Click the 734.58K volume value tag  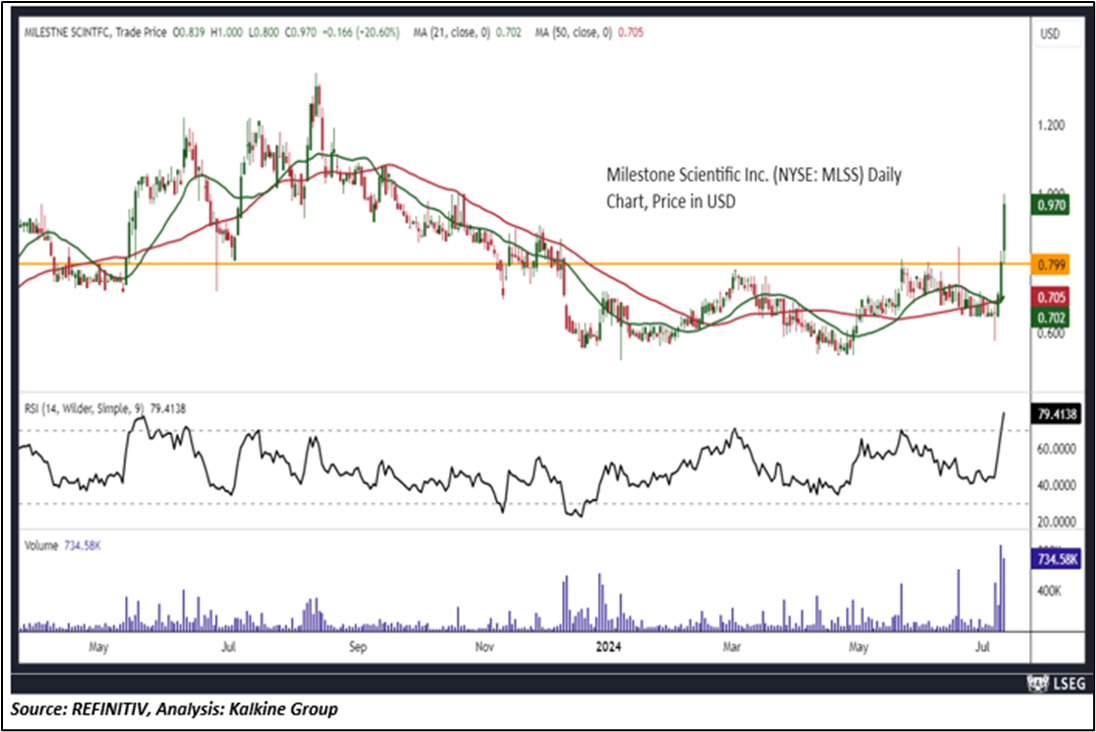(1055, 559)
